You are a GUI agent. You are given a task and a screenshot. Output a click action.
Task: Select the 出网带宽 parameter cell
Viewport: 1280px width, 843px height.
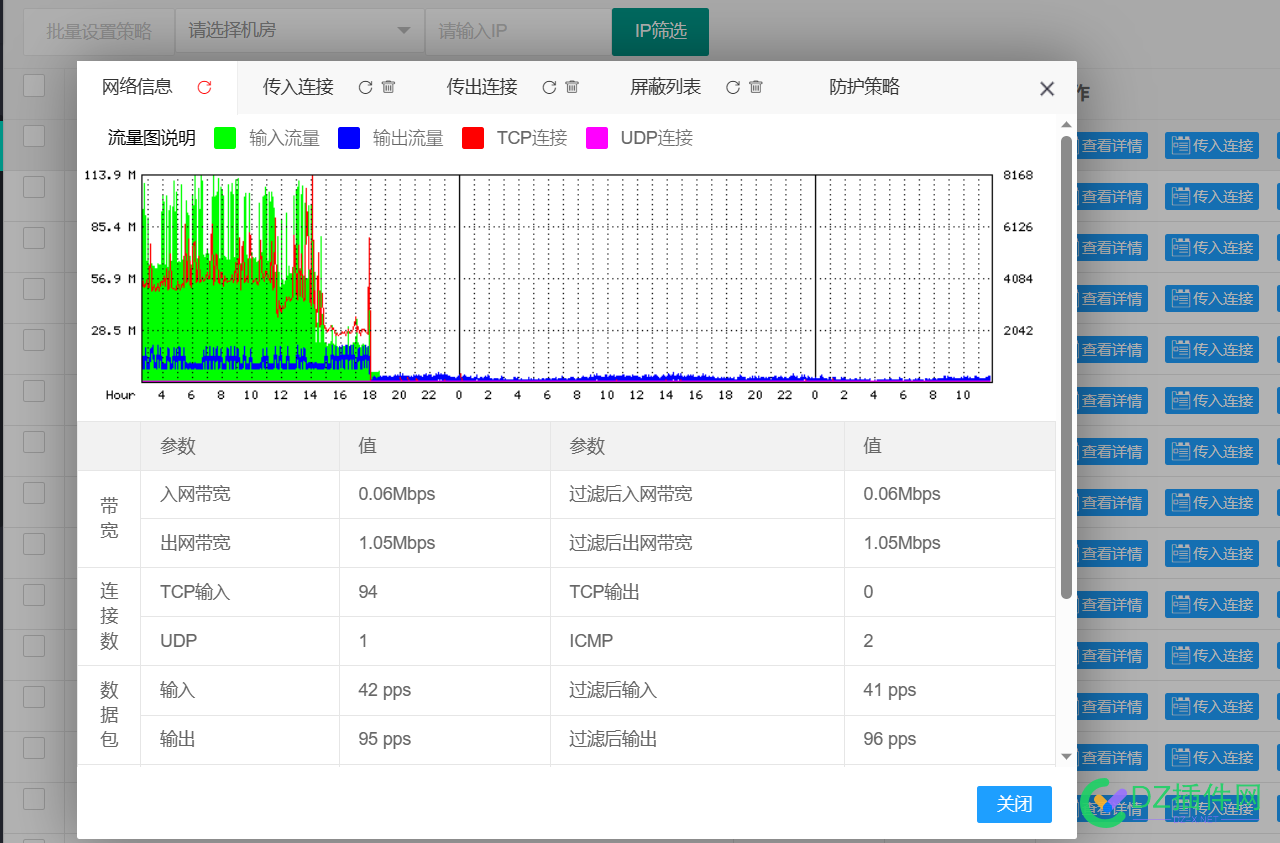240,543
